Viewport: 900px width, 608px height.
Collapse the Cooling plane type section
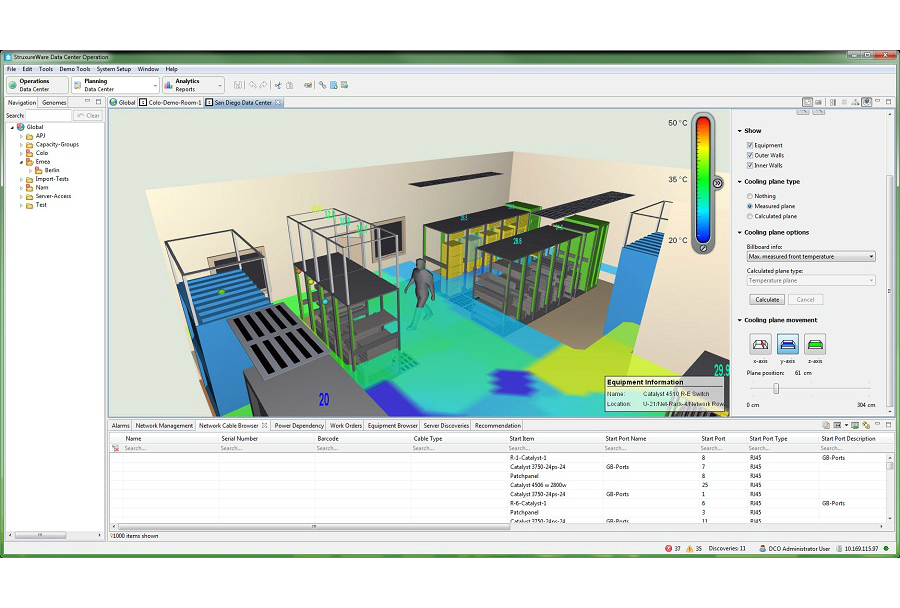pyautogui.click(x=740, y=181)
